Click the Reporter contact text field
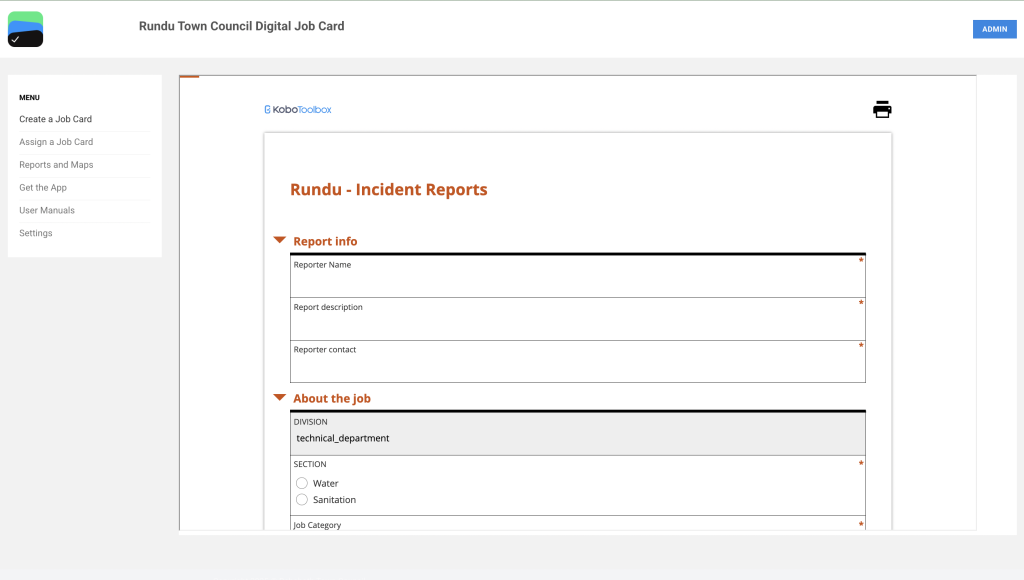This screenshot has height=580, width=1024. pos(577,368)
